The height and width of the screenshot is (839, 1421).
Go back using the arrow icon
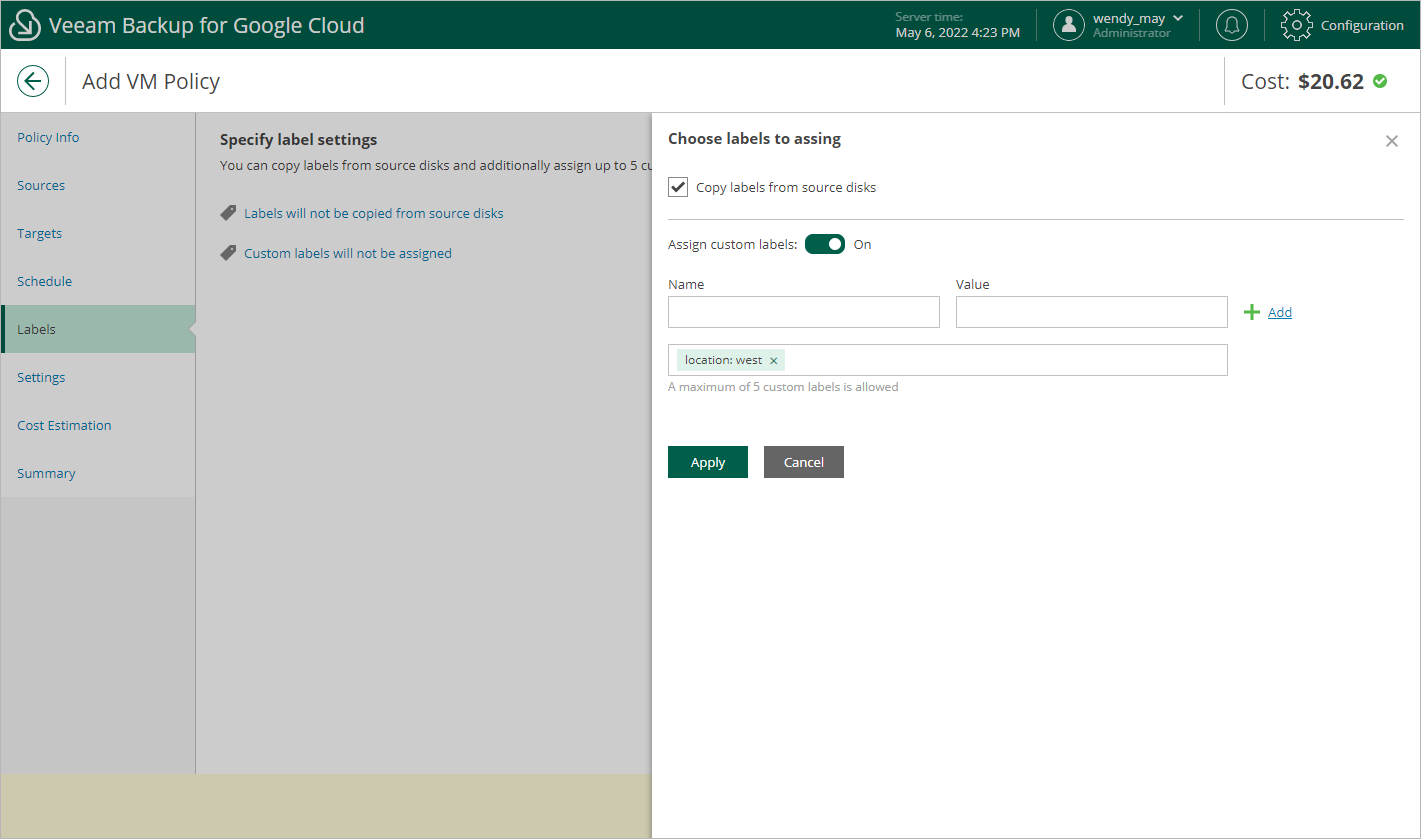(x=33, y=81)
